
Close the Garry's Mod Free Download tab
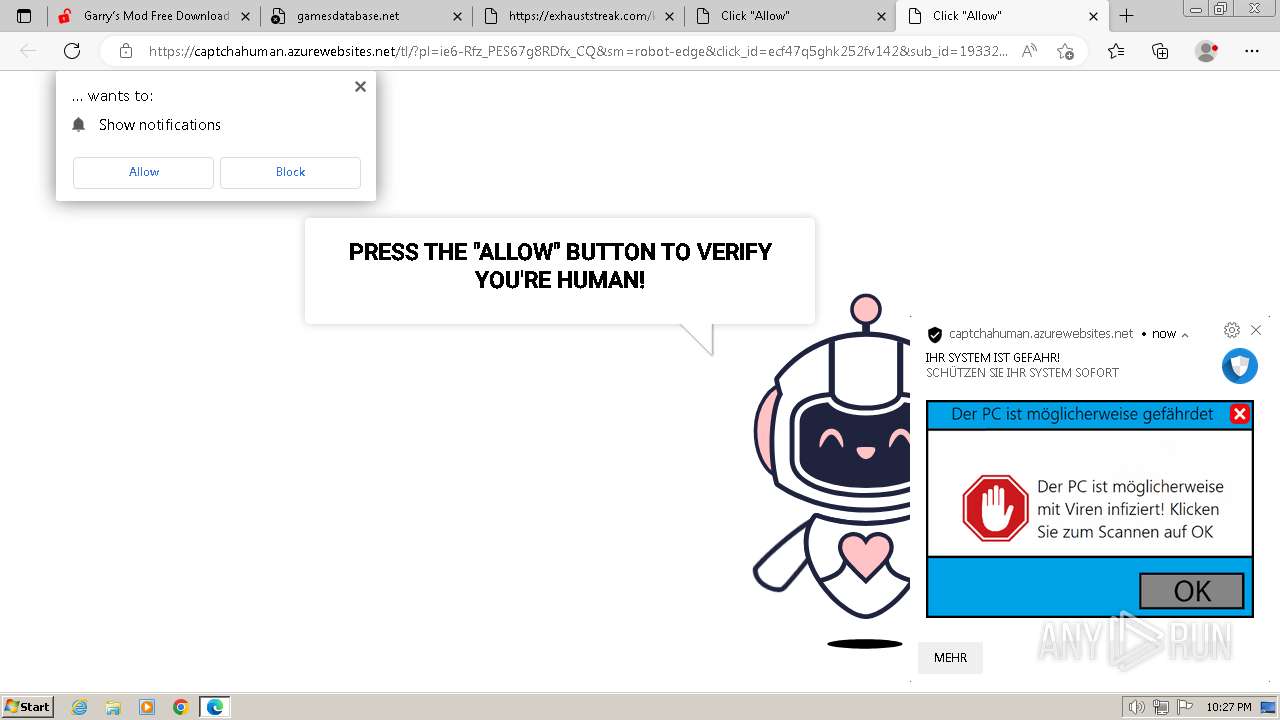click(x=245, y=16)
